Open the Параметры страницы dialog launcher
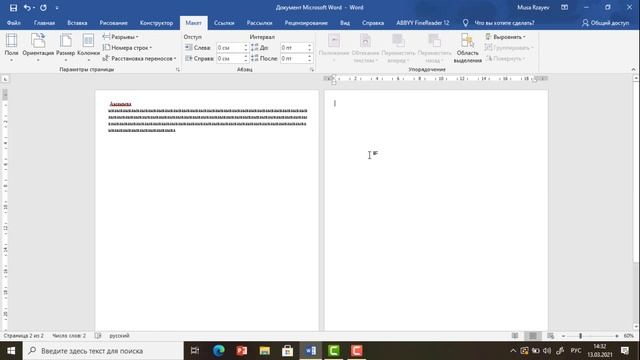 pyautogui.click(x=178, y=69)
